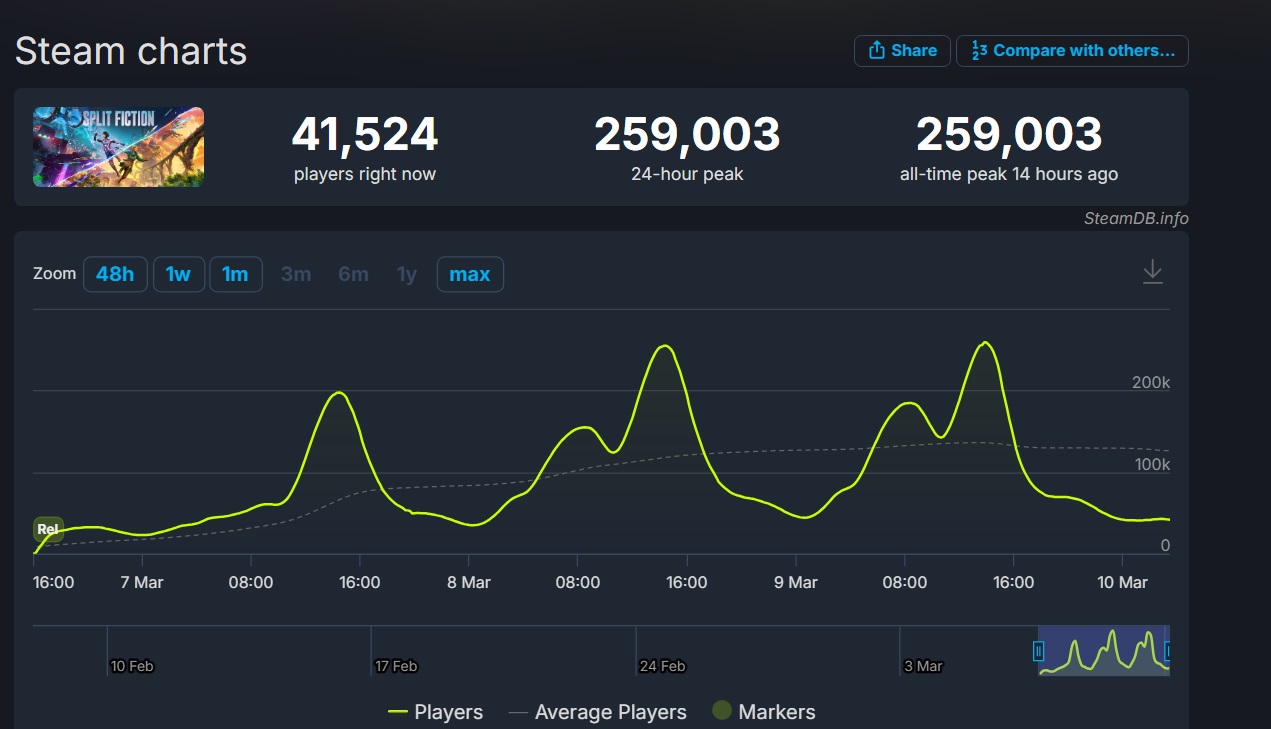Click the chart download icon
This screenshot has height=729, width=1271.
[x=1152, y=271]
